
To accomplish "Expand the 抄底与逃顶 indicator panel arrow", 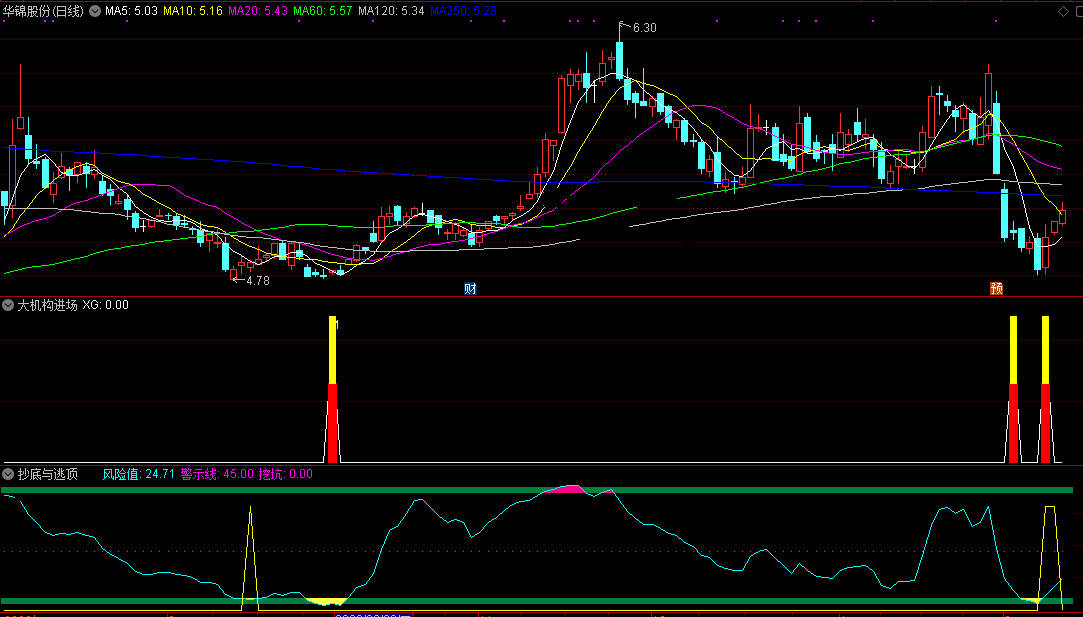I will click(9, 474).
